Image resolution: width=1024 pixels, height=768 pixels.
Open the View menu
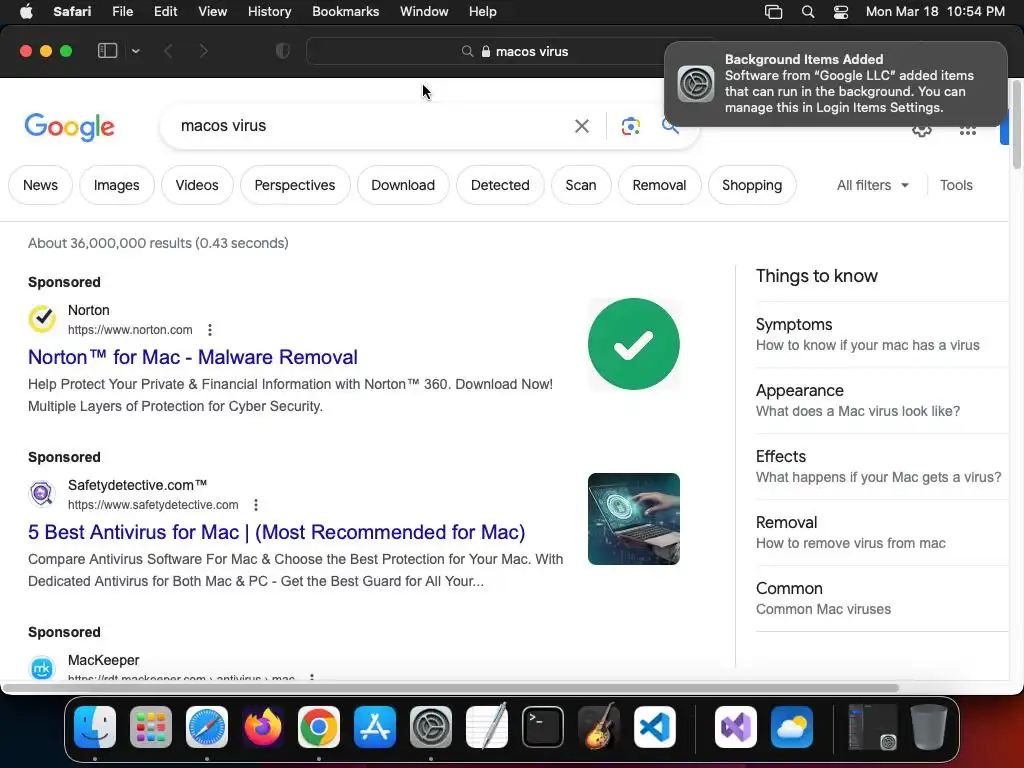[212, 11]
